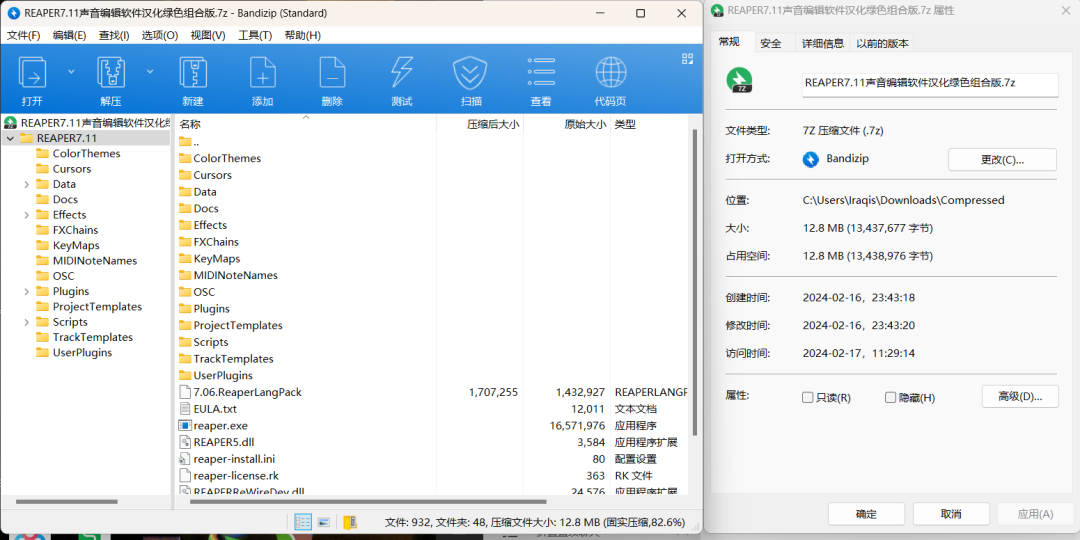Open the dropdown arrow next to 解压

(149, 71)
